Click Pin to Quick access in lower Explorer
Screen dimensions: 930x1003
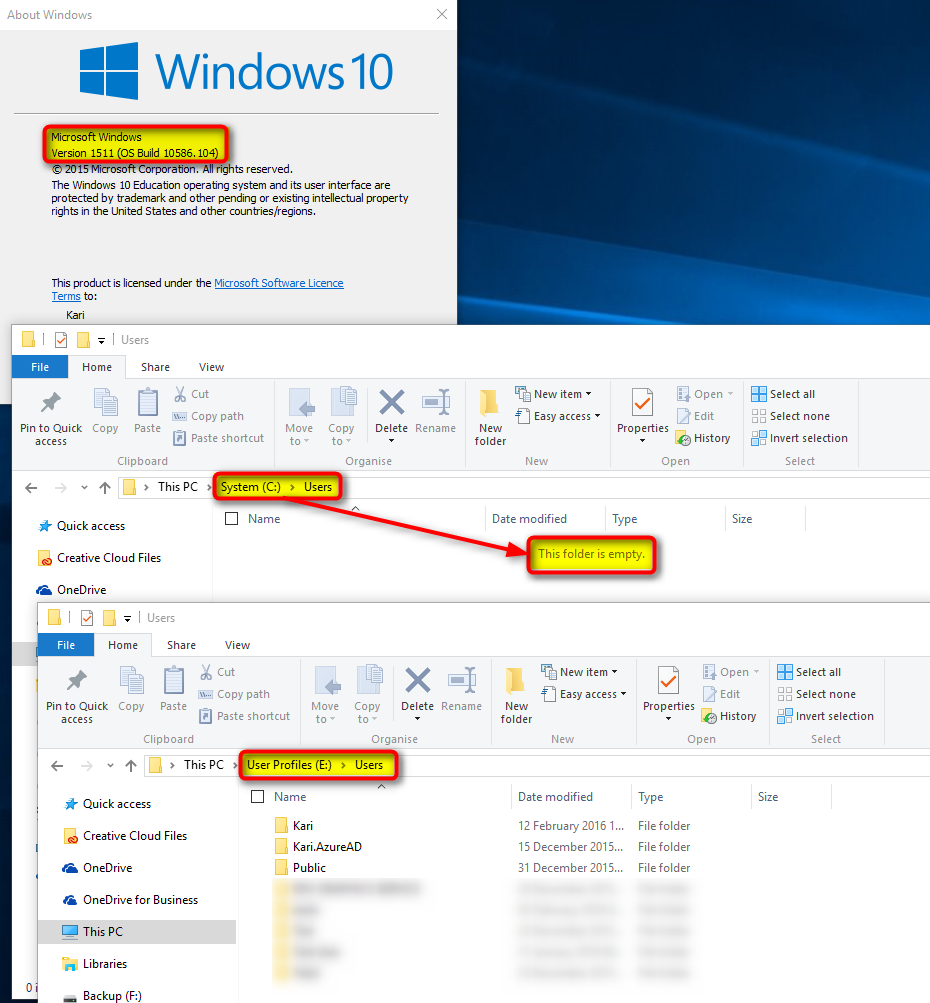click(x=77, y=695)
